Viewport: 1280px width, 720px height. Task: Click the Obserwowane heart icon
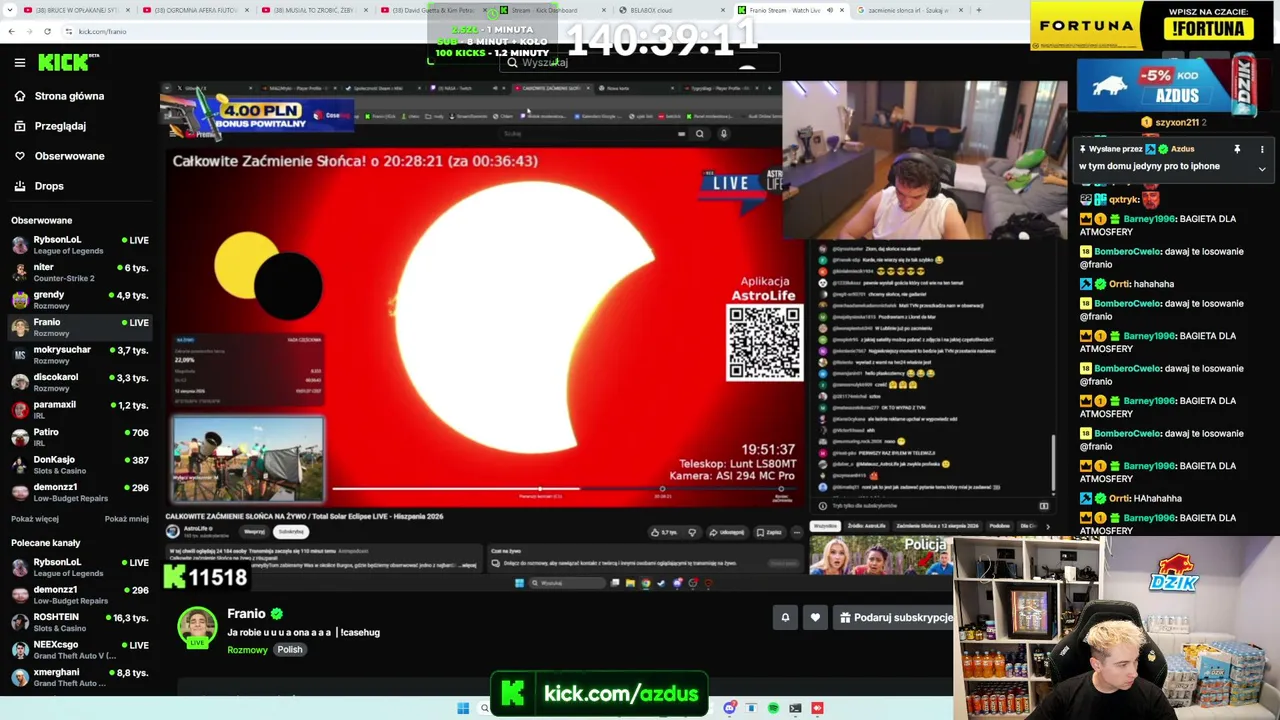pos(20,156)
